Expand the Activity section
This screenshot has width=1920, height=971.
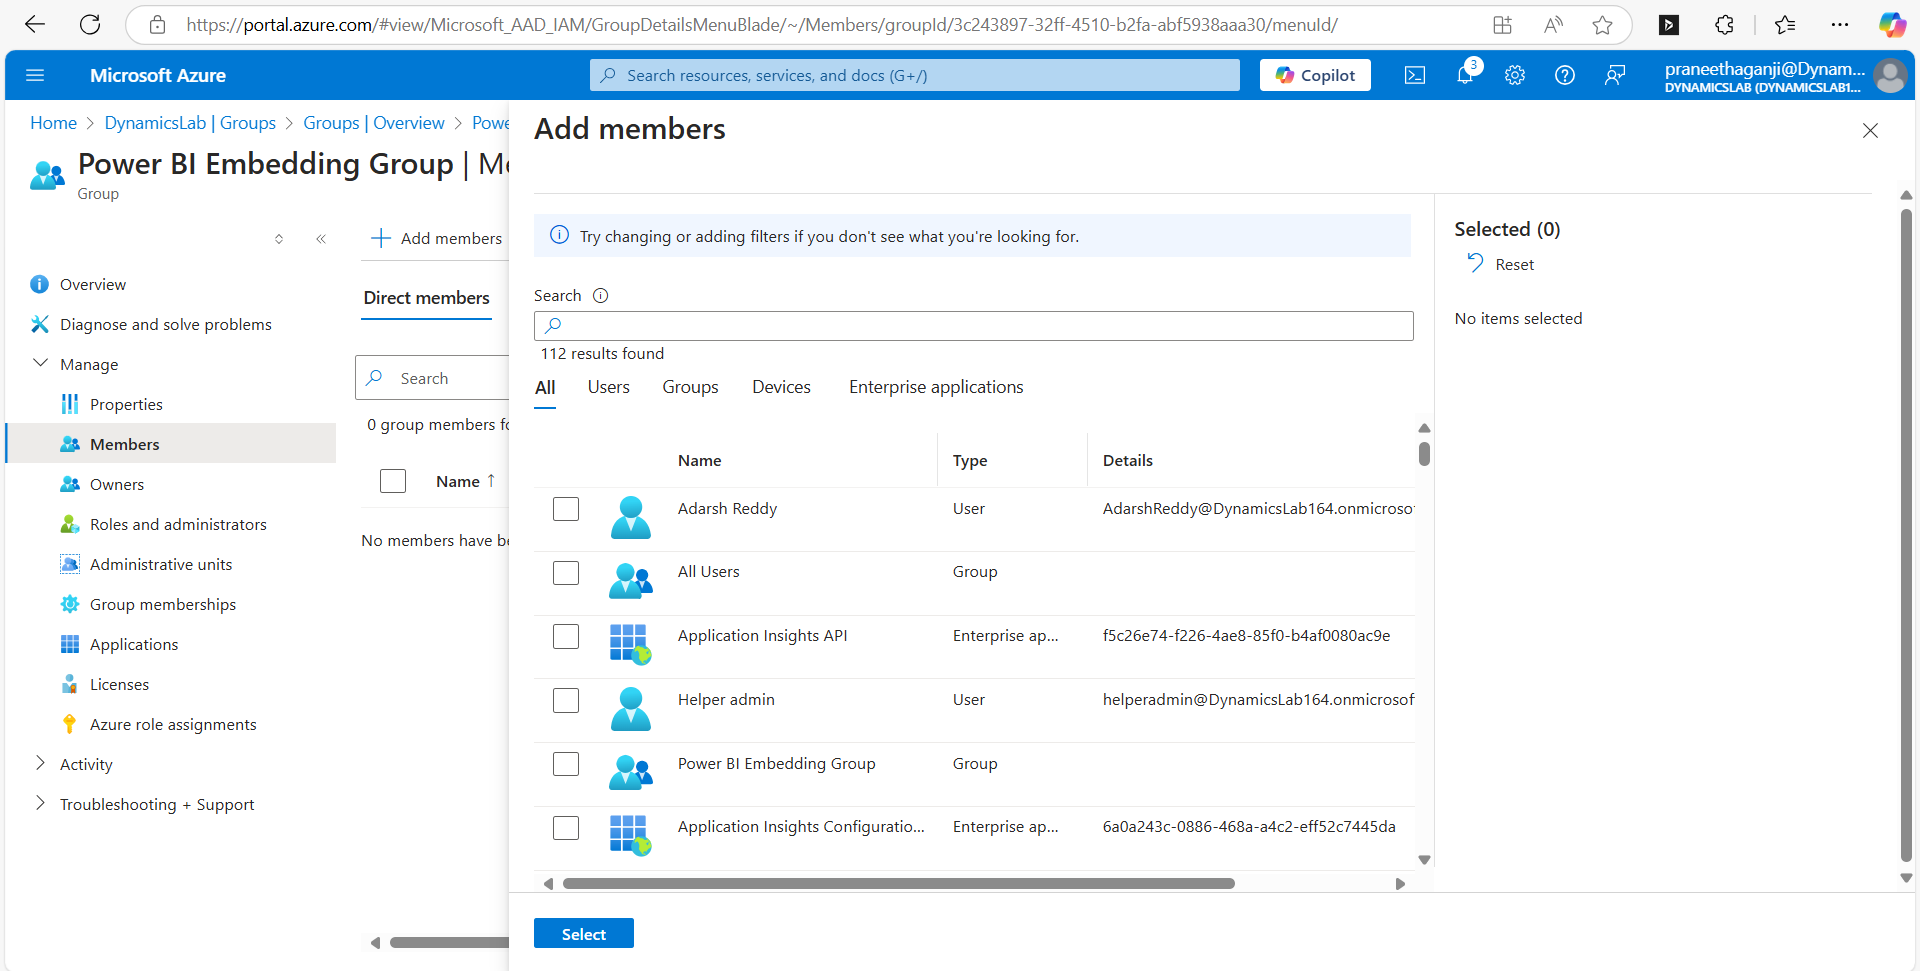pos(40,764)
